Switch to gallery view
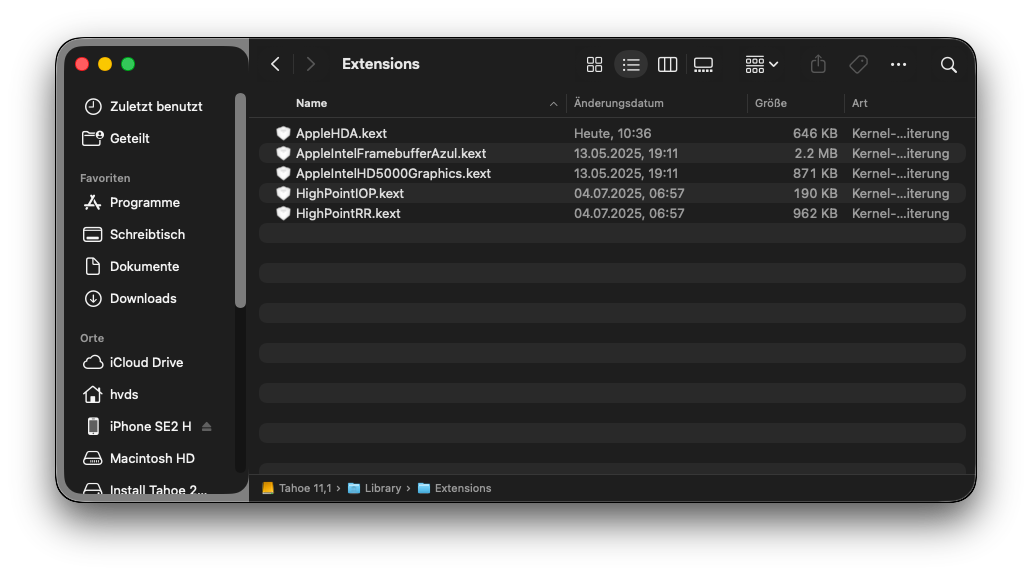This screenshot has width=1032, height=576. tap(703, 65)
